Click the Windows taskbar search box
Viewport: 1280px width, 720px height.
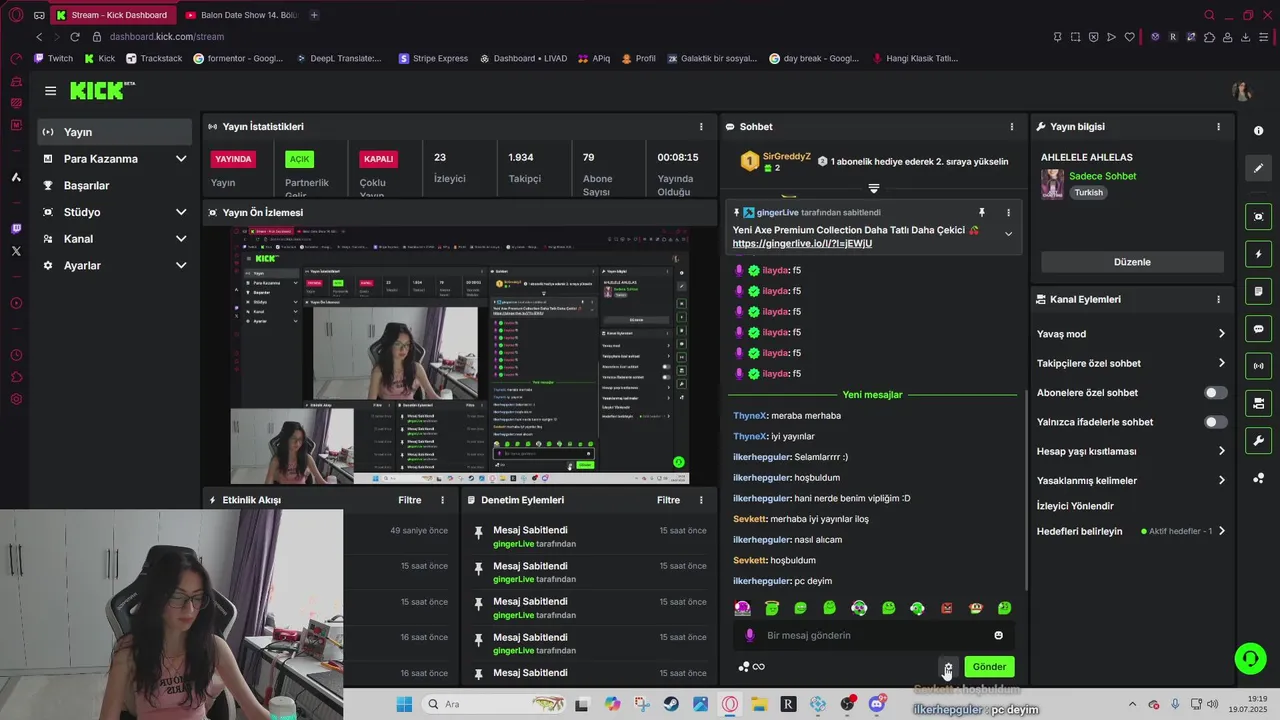(492, 704)
